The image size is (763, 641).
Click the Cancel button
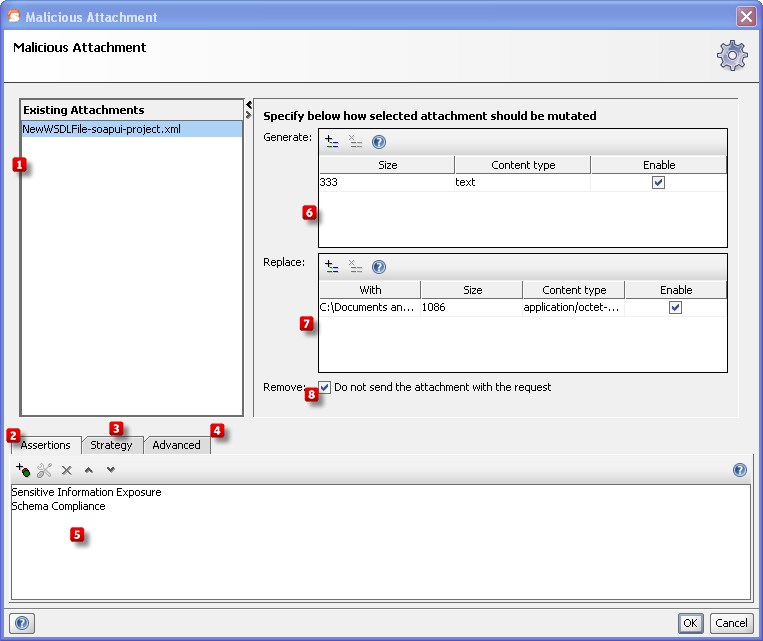[731, 623]
